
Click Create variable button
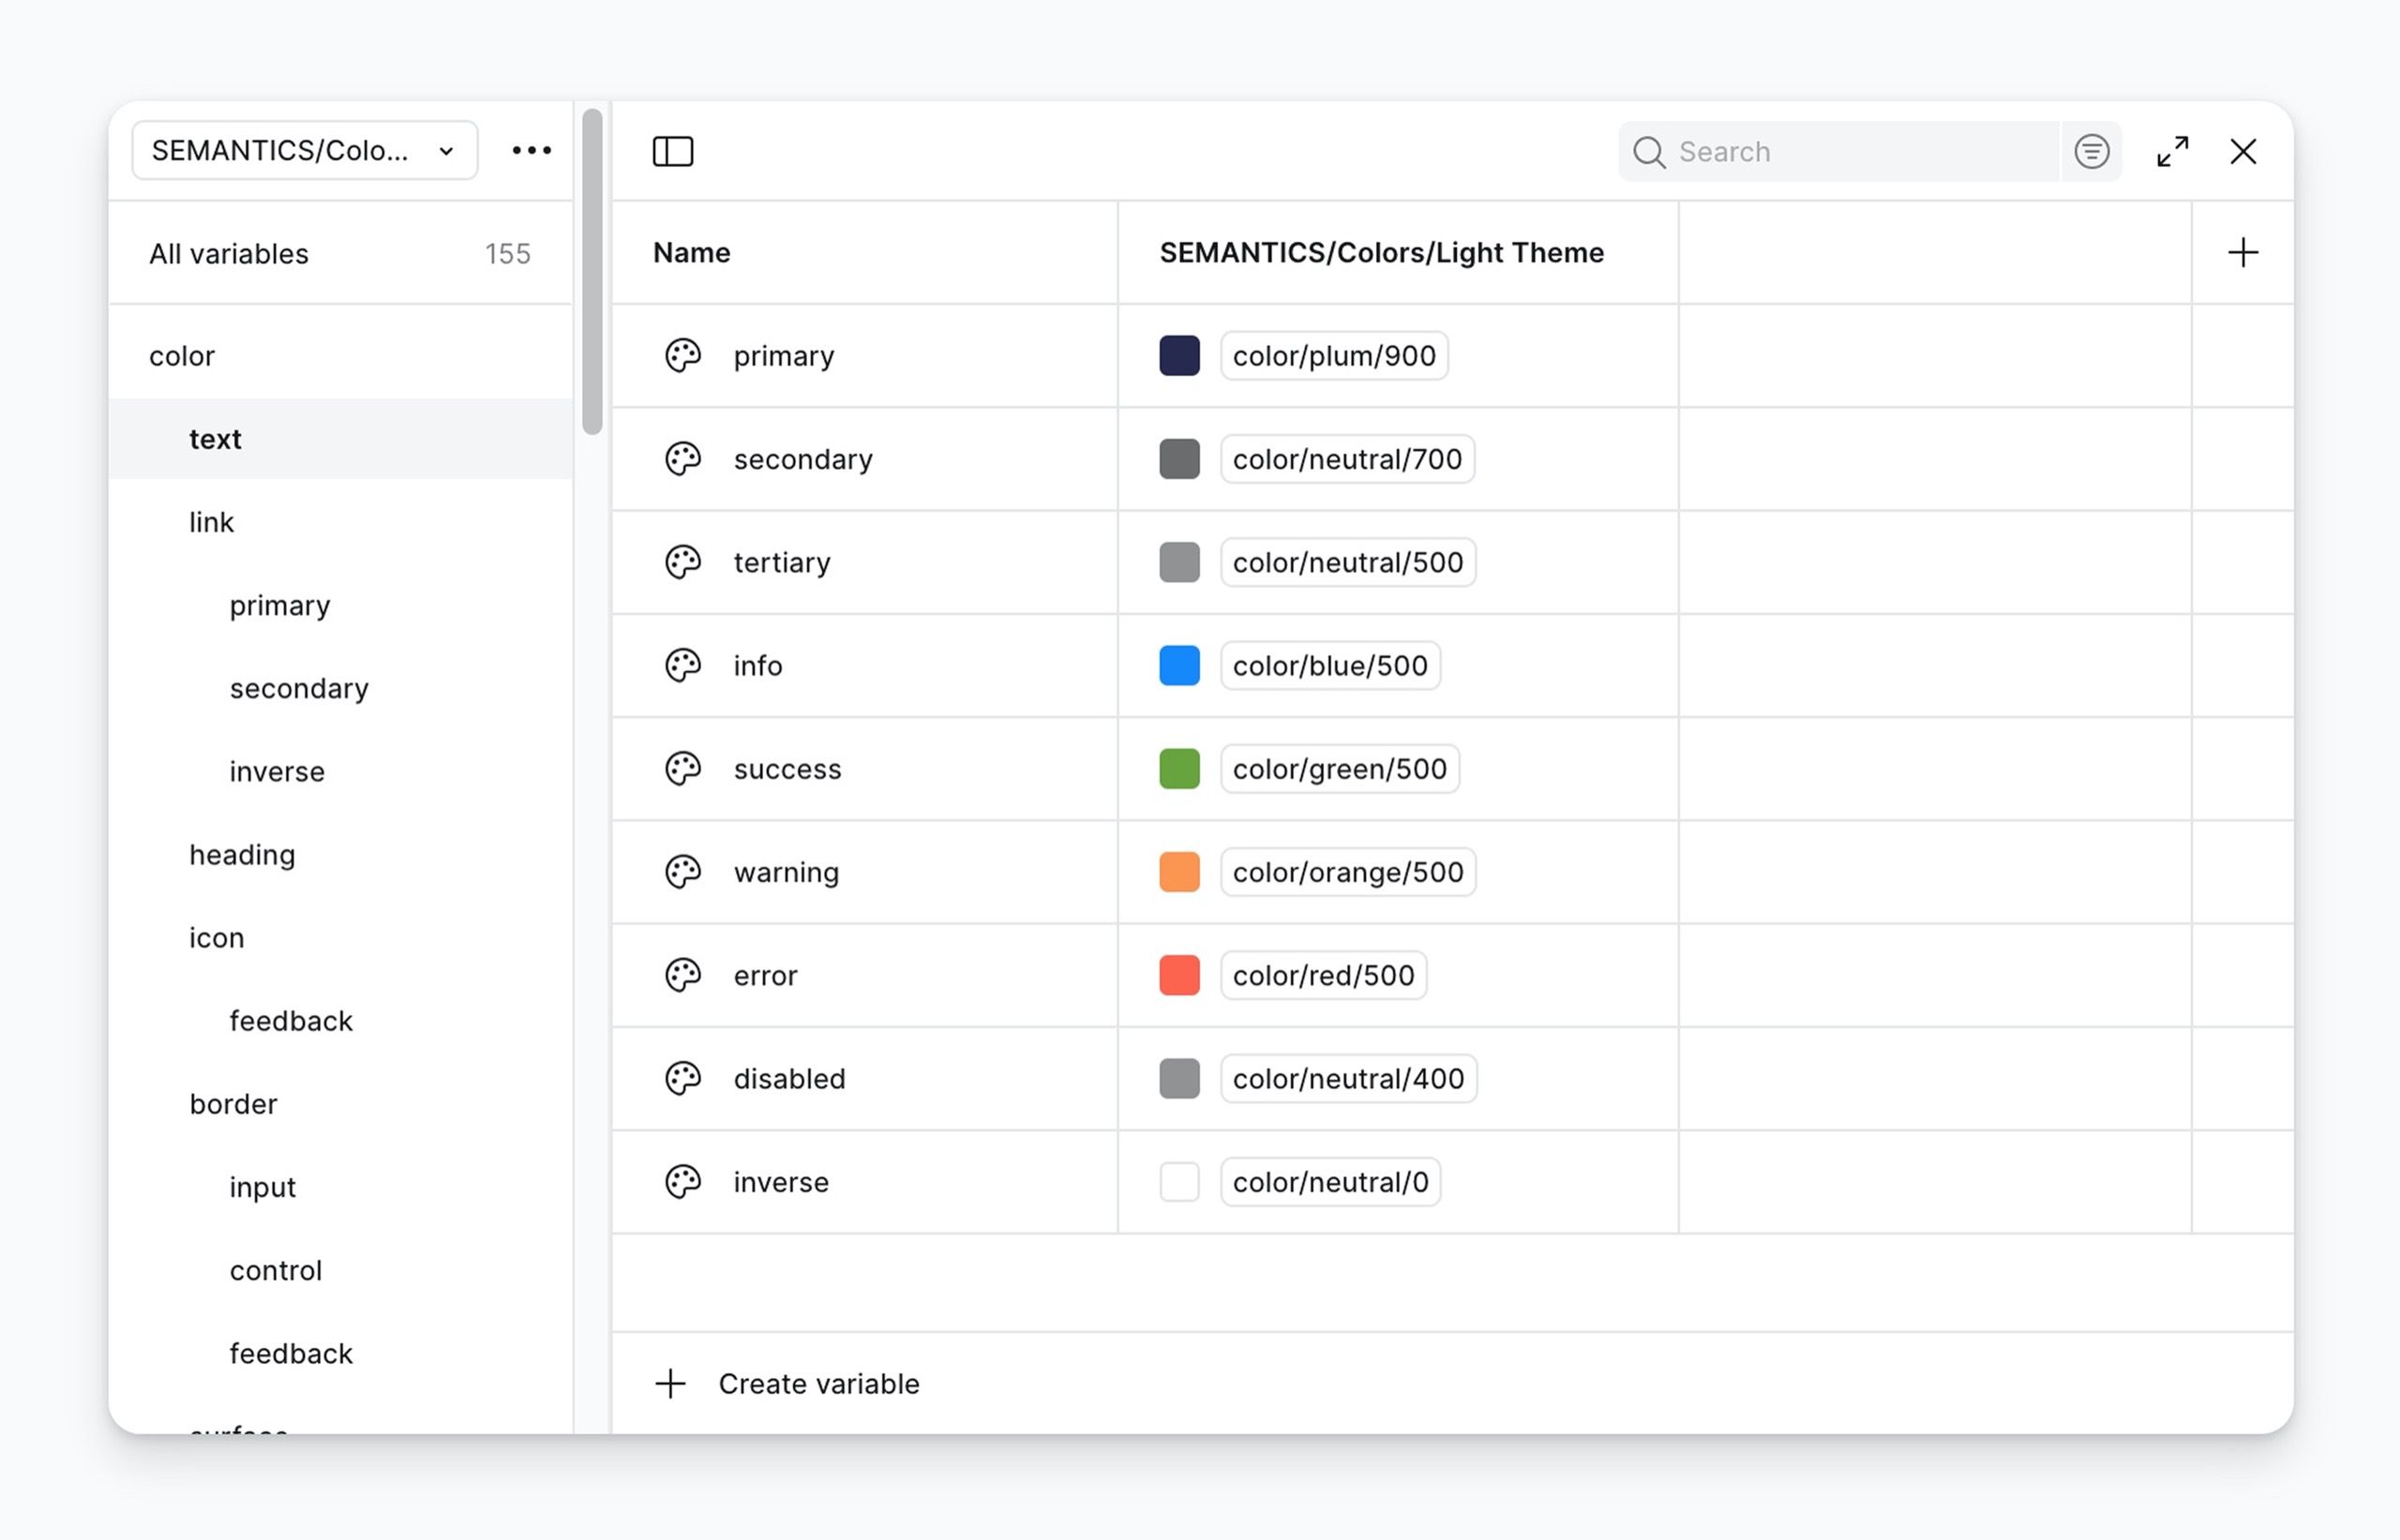point(787,1384)
